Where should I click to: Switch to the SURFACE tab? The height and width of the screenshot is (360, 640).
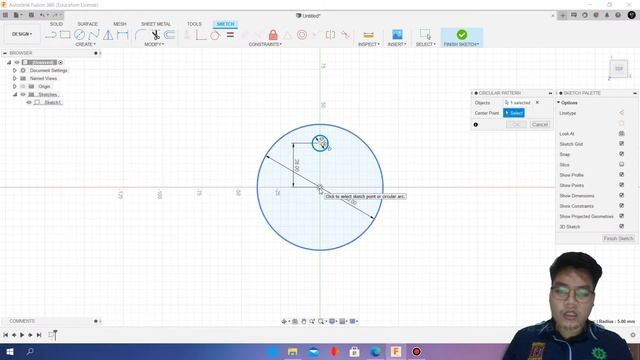point(87,24)
